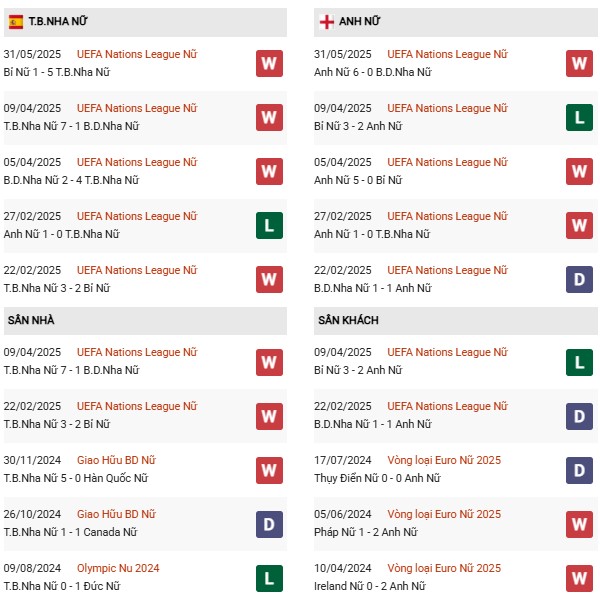Open match Anh Nữ 5 - 0 Bỉ Nữ

coord(358,180)
